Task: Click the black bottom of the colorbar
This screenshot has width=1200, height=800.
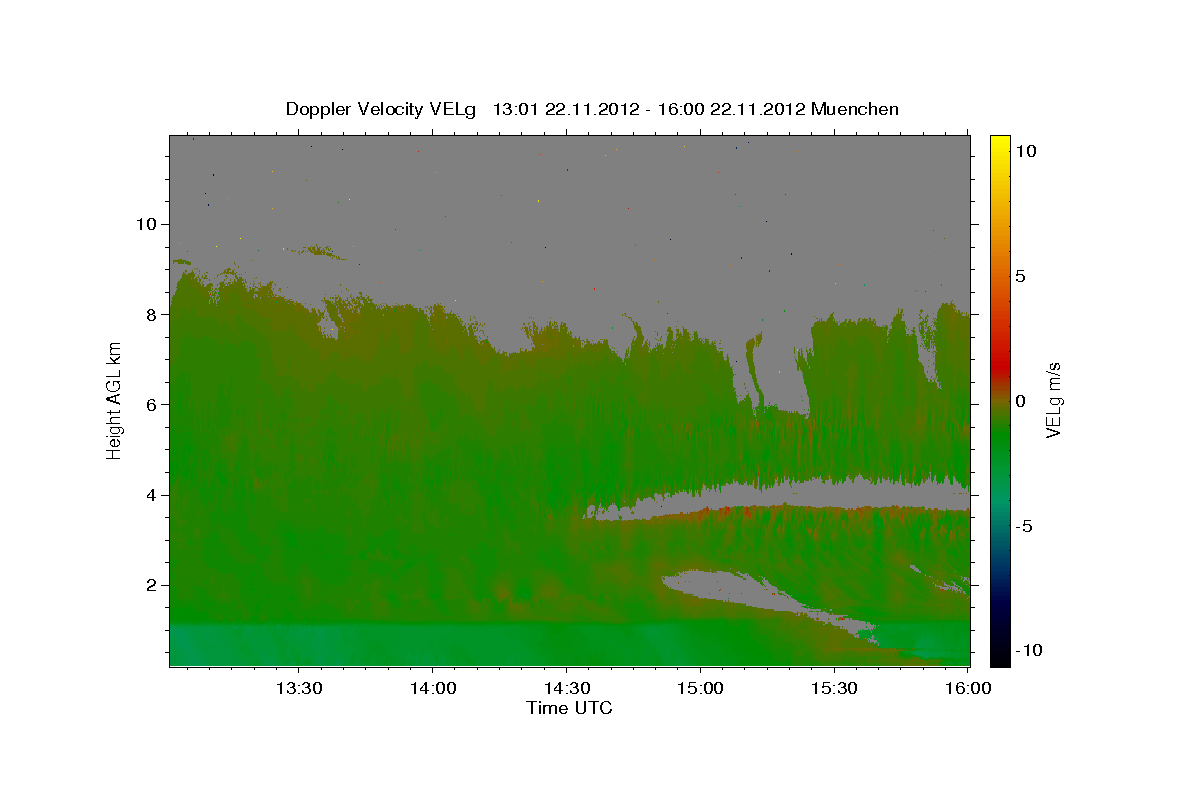Action: point(1000,655)
